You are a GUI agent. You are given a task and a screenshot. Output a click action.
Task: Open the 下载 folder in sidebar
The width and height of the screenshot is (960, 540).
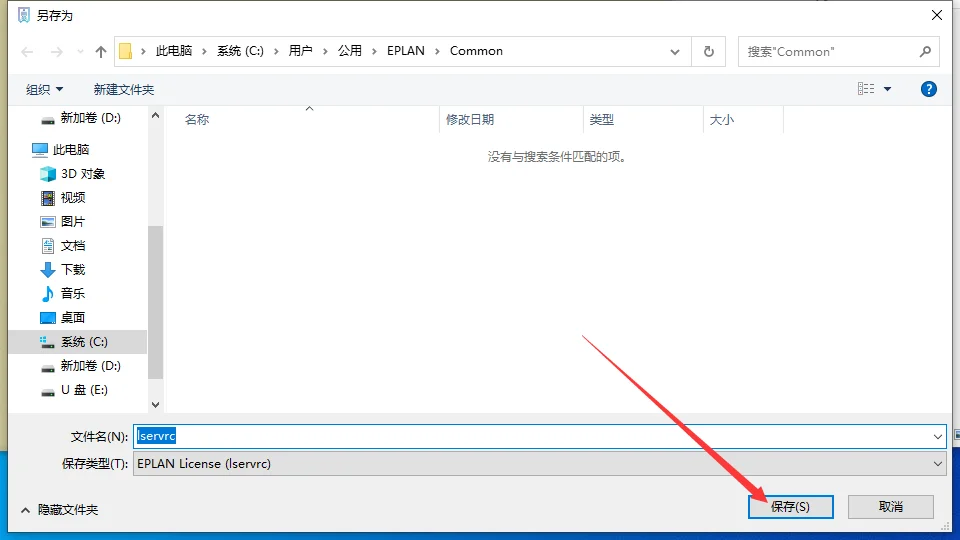[x=73, y=270]
